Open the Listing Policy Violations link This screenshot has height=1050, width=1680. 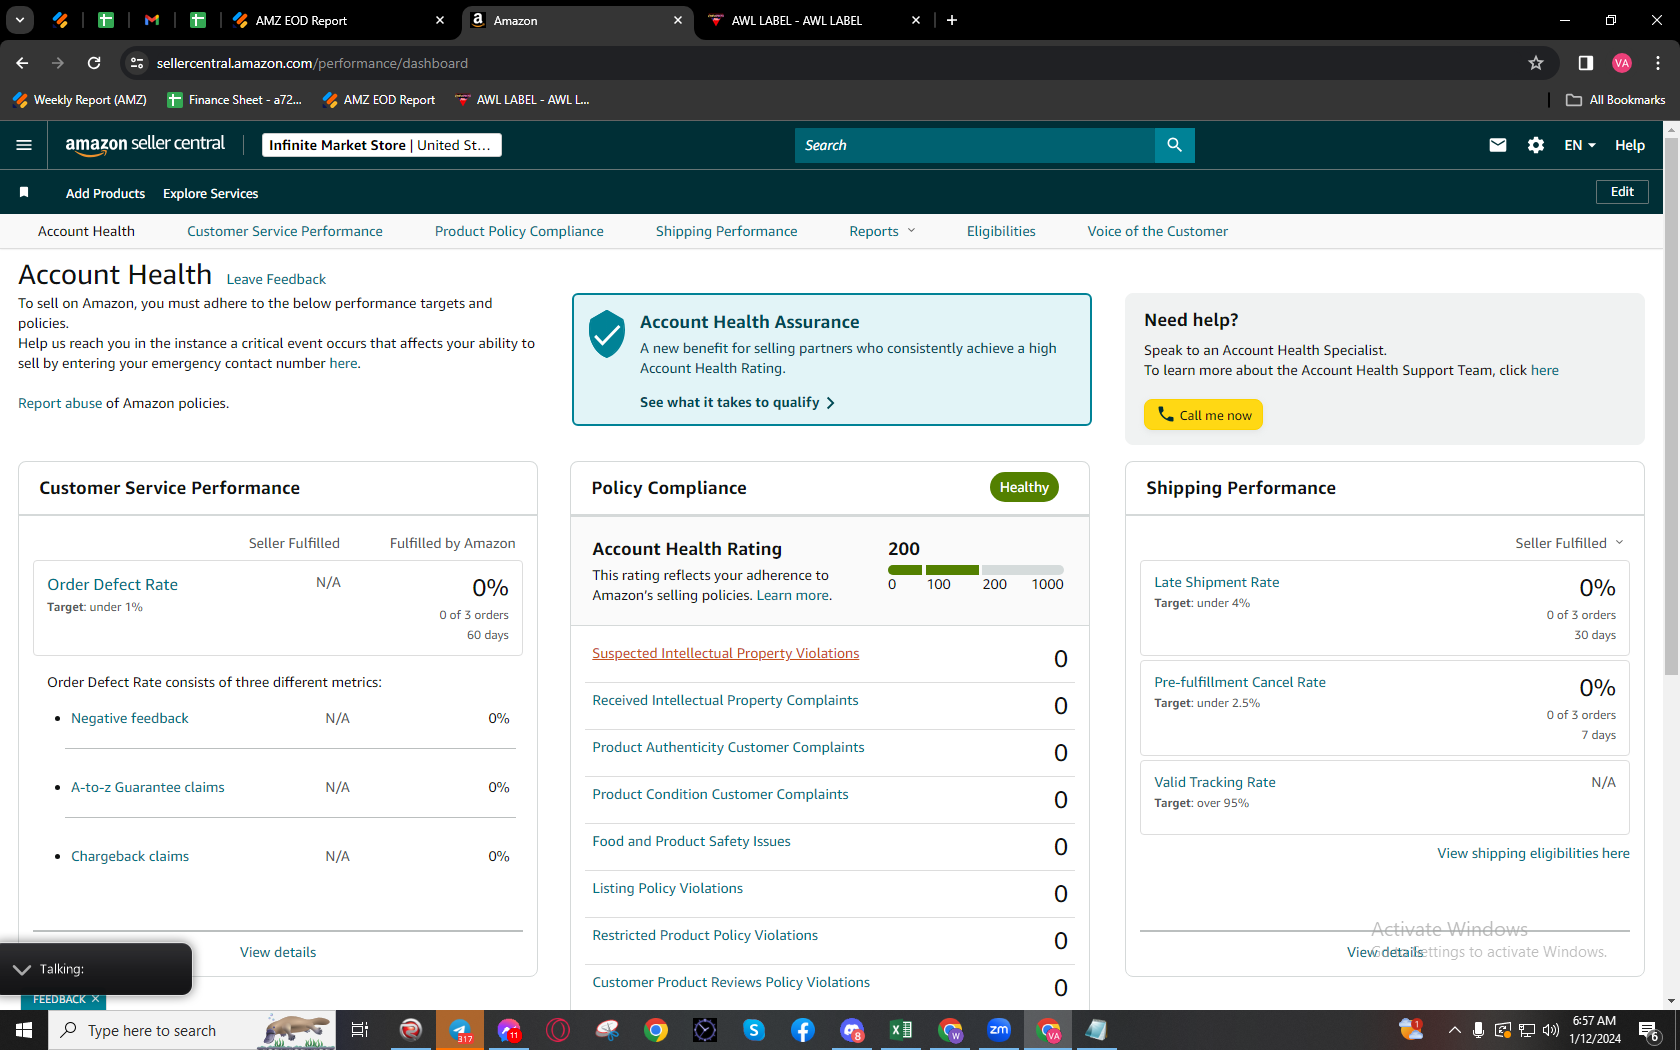click(x=667, y=888)
